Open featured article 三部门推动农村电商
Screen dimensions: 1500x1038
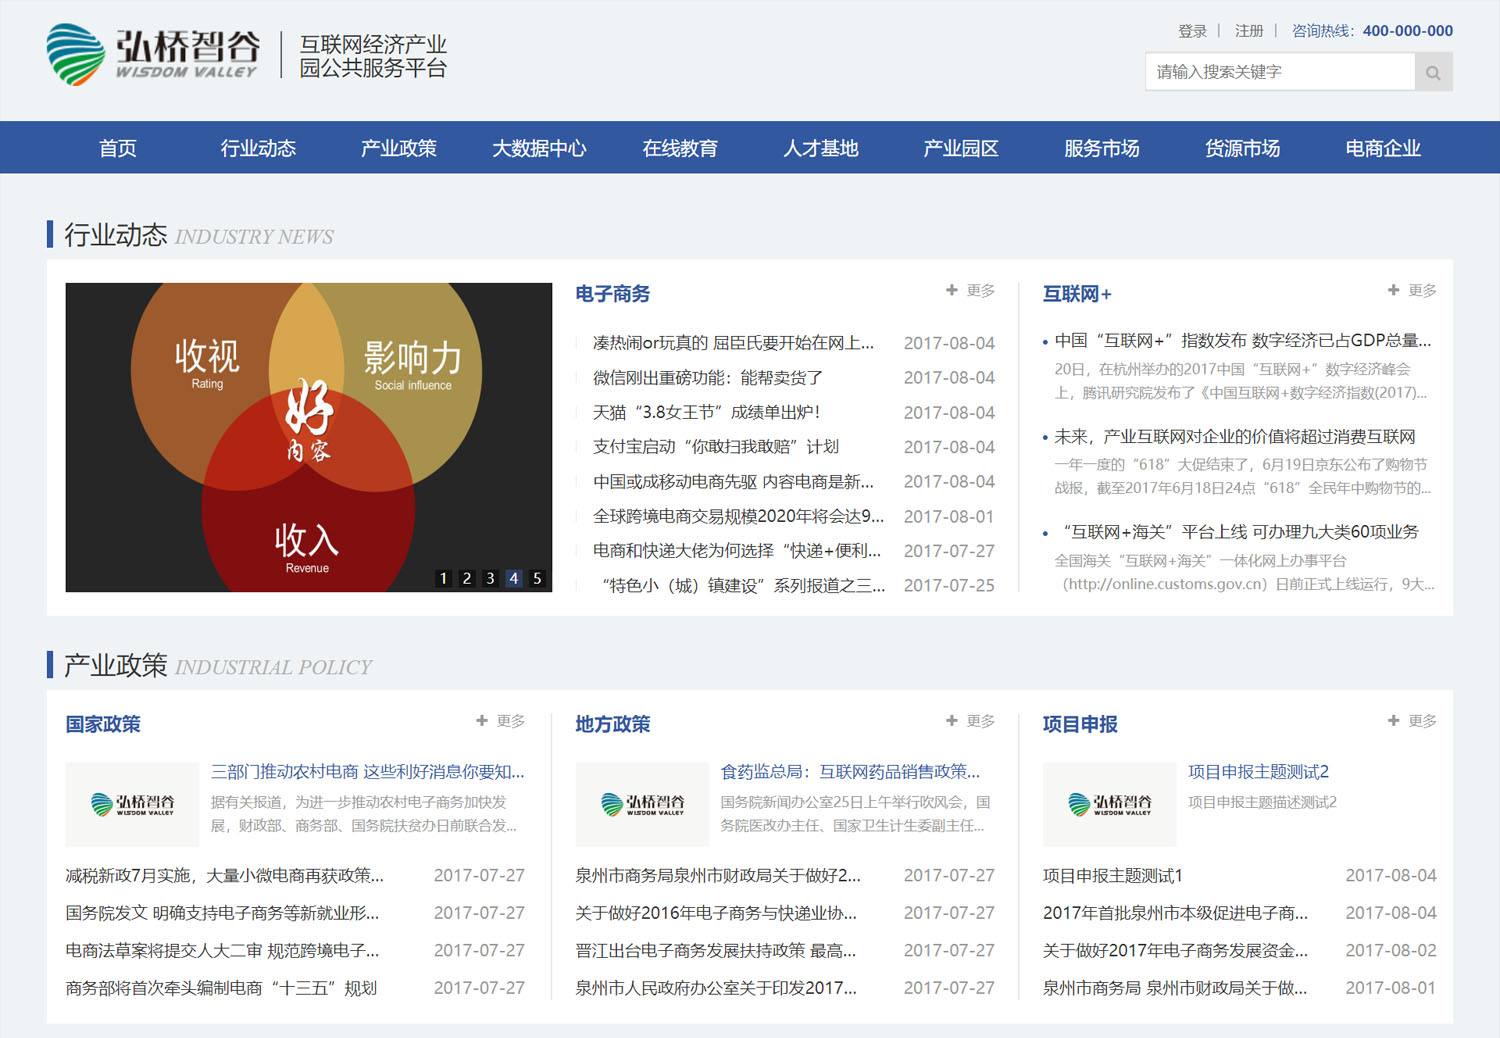pyautogui.click(x=368, y=772)
